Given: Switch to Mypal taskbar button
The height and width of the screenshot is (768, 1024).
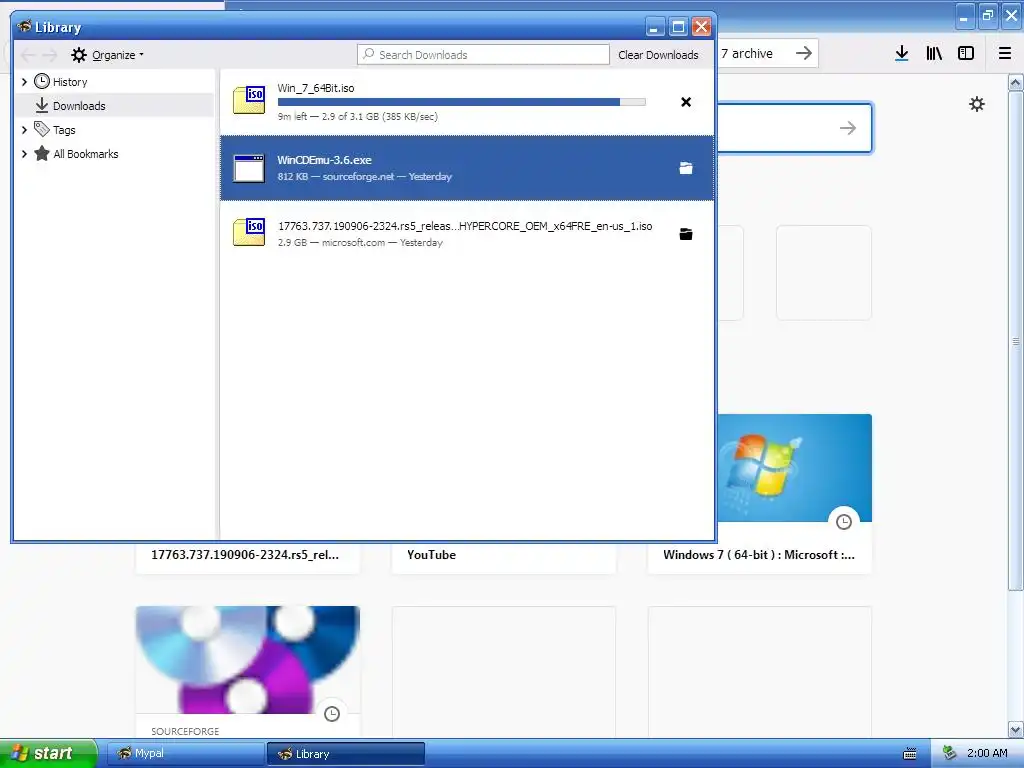Looking at the screenshot, I should pos(185,754).
